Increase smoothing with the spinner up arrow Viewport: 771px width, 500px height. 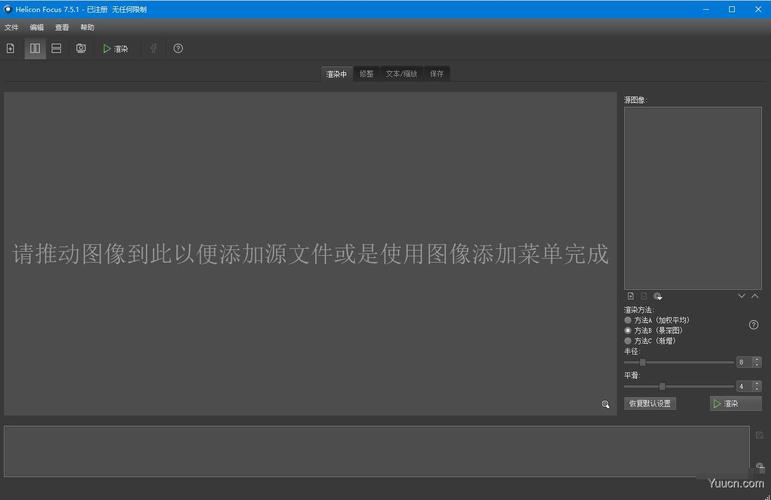pos(757,383)
